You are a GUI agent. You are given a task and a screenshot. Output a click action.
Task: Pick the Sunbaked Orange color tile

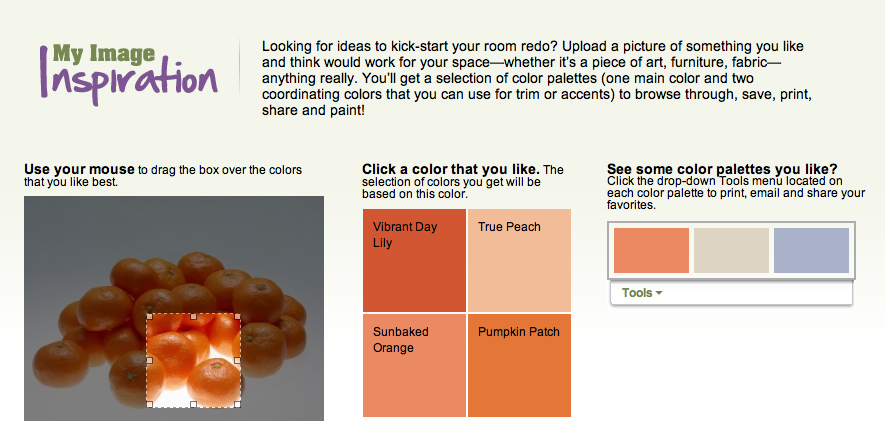pyautogui.click(x=414, y=365)
